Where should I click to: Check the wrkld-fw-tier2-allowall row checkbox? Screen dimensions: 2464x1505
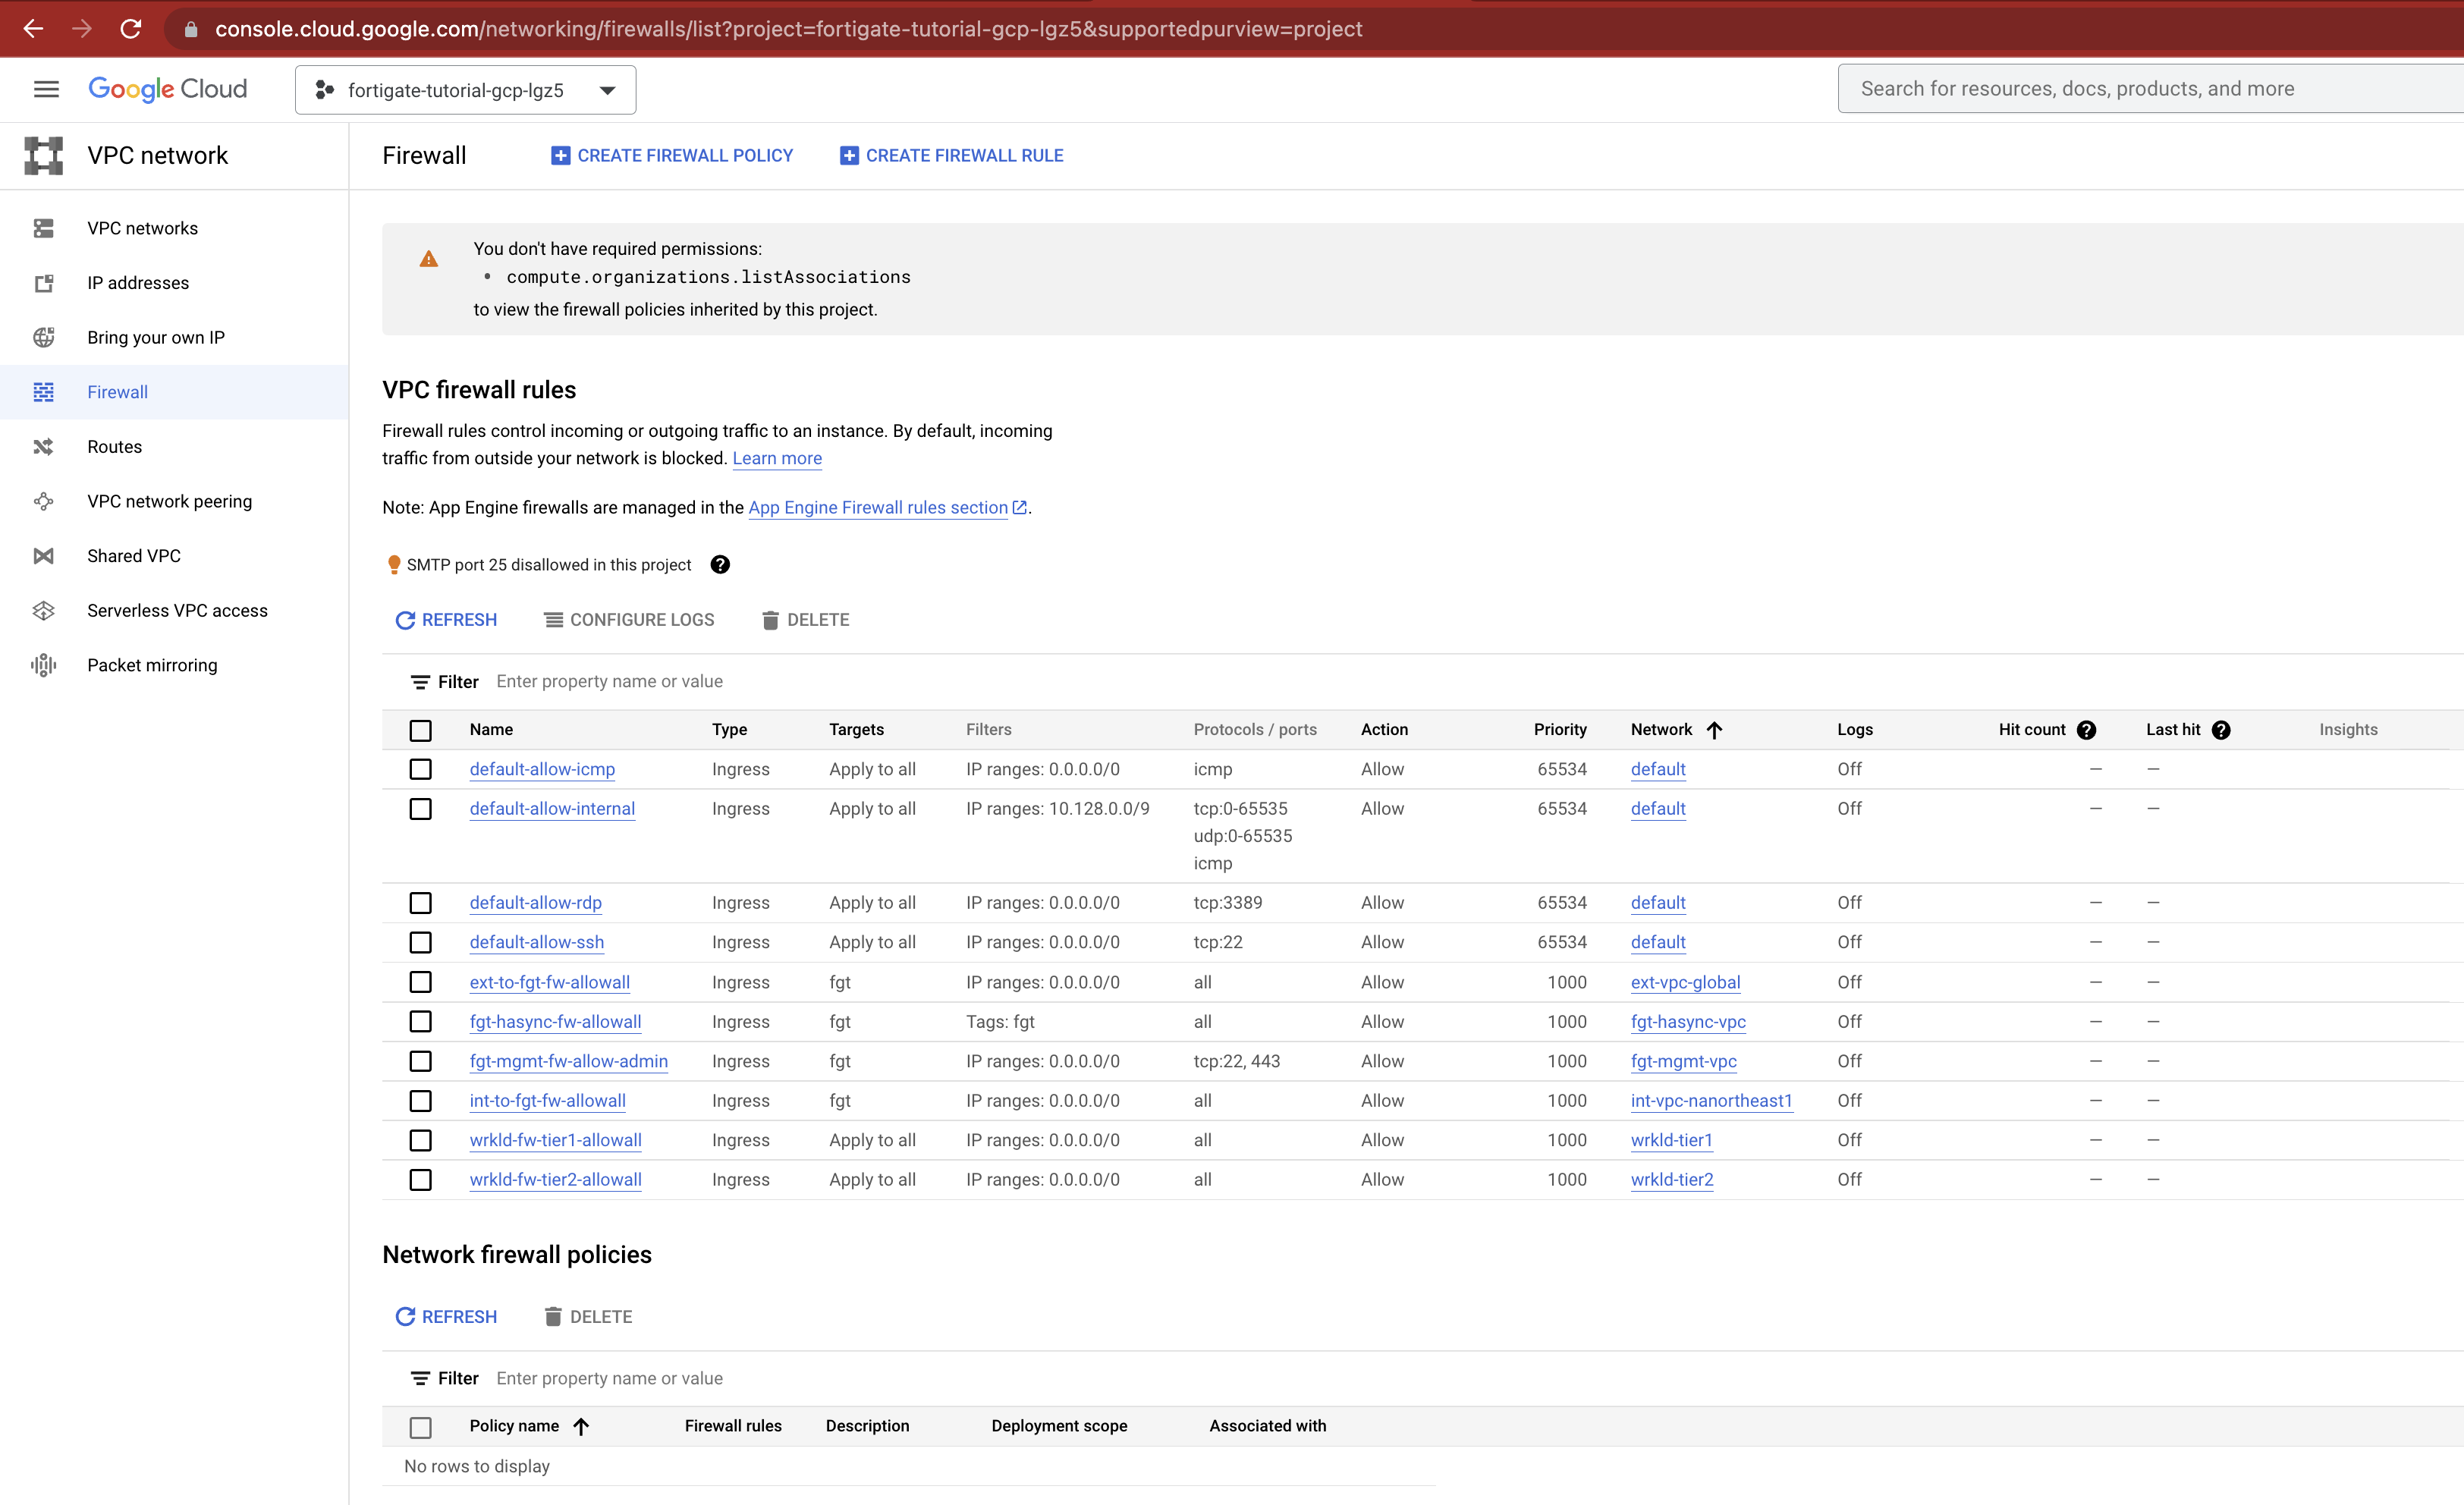421,1180
